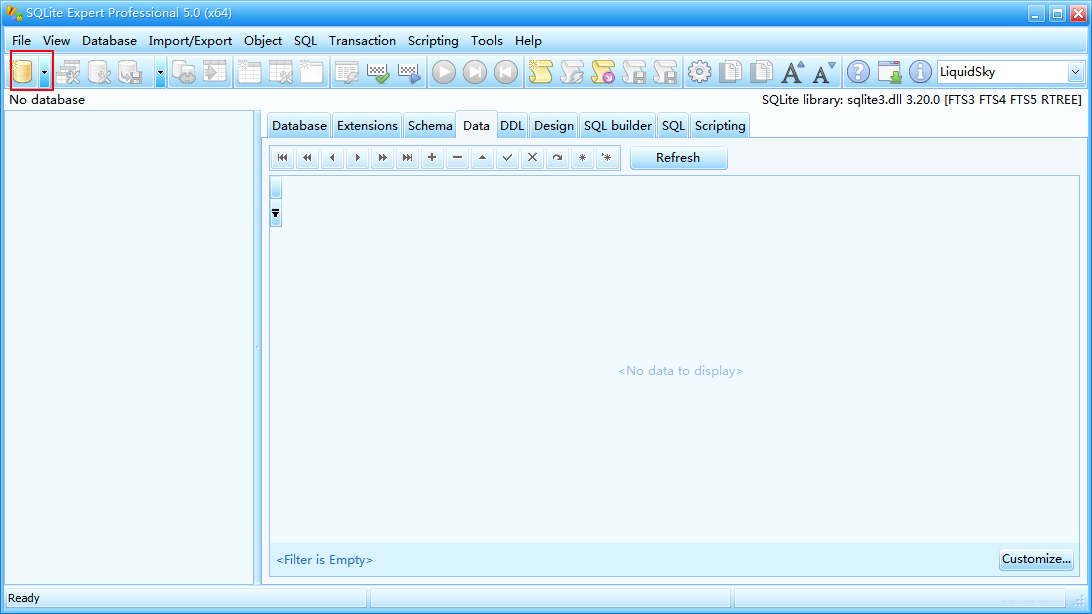Click the script with pink arrow icon
This screenshot has height=614, width=1092.
pyautogui.click(x=603, y=72)
